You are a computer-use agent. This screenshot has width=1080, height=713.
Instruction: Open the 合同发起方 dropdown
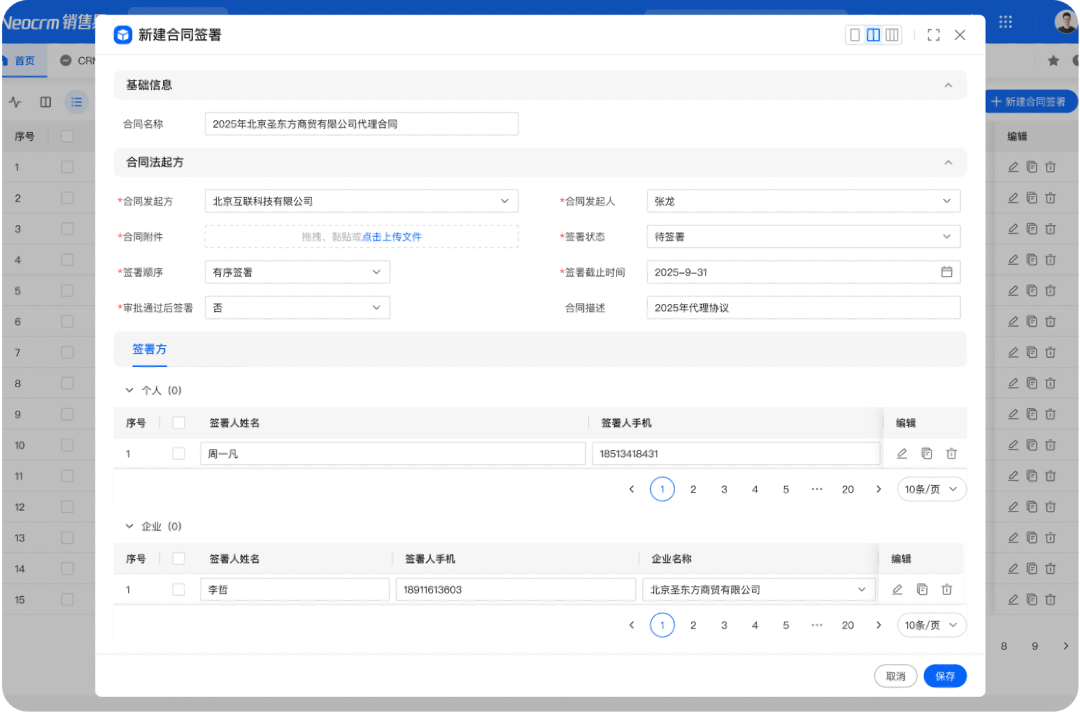361,201
